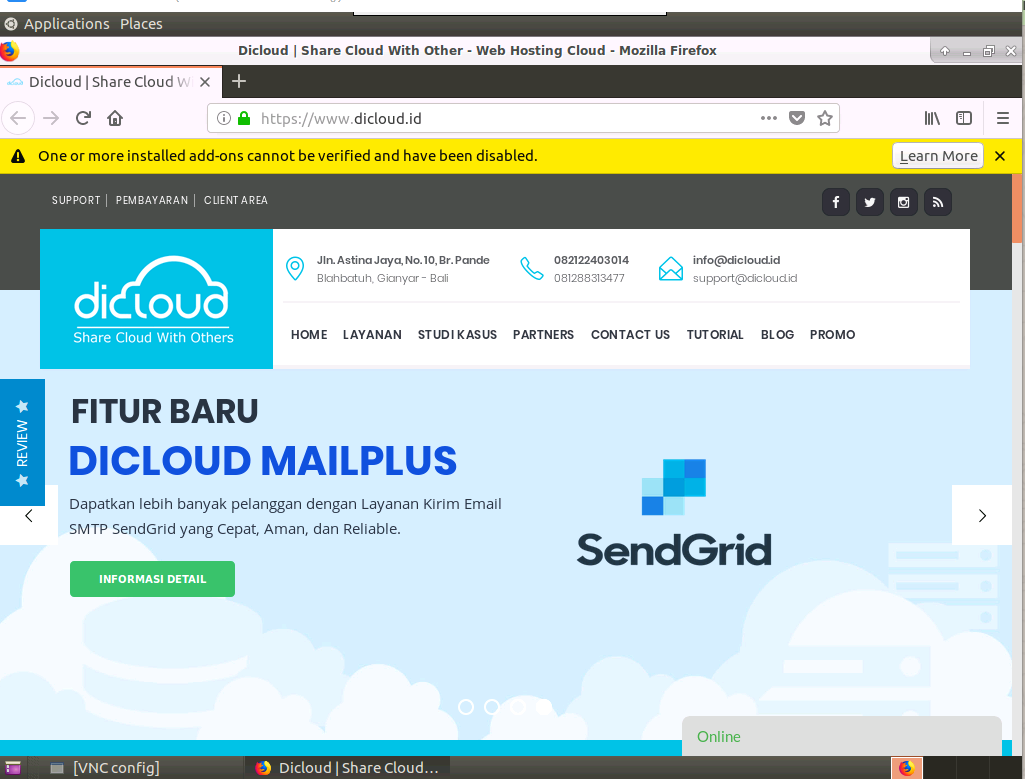Open a new tab with plus button
This screenshot has width=1025, height=779.
[x=239, y=82]
